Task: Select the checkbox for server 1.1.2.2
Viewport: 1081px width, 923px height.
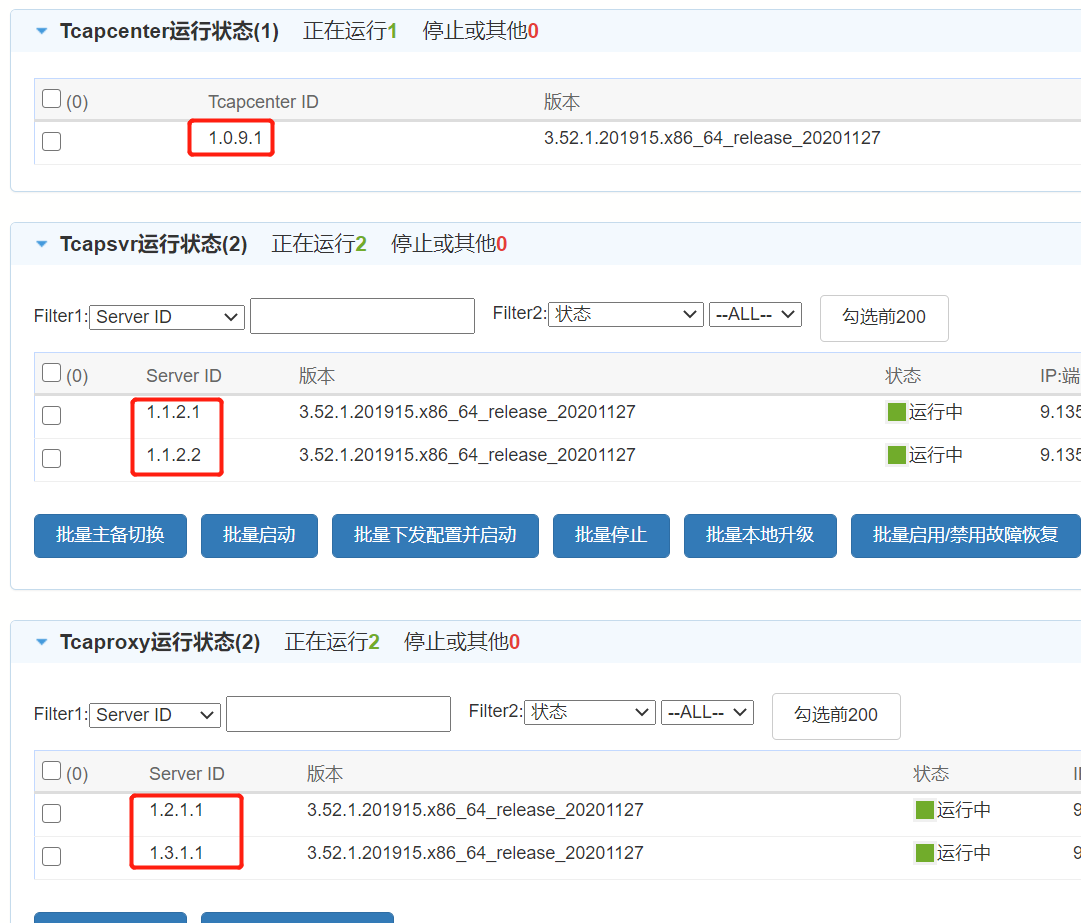Action: pyautogui.click(x=52, y=458)
